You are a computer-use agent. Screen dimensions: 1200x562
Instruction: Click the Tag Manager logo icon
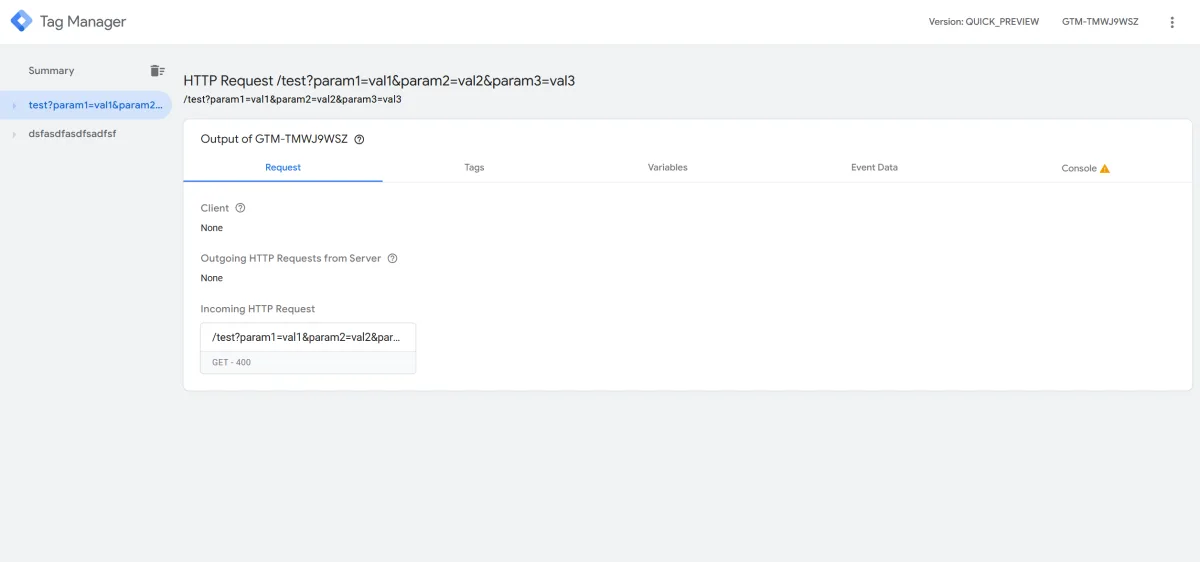click(21, 21)
